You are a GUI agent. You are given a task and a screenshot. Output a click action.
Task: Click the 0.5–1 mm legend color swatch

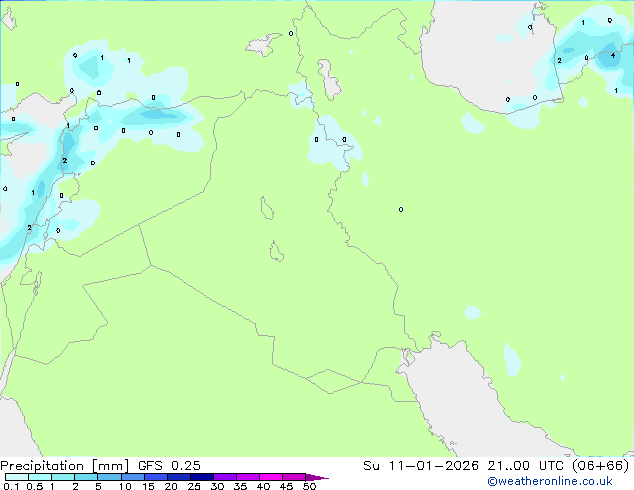(40, 477)
